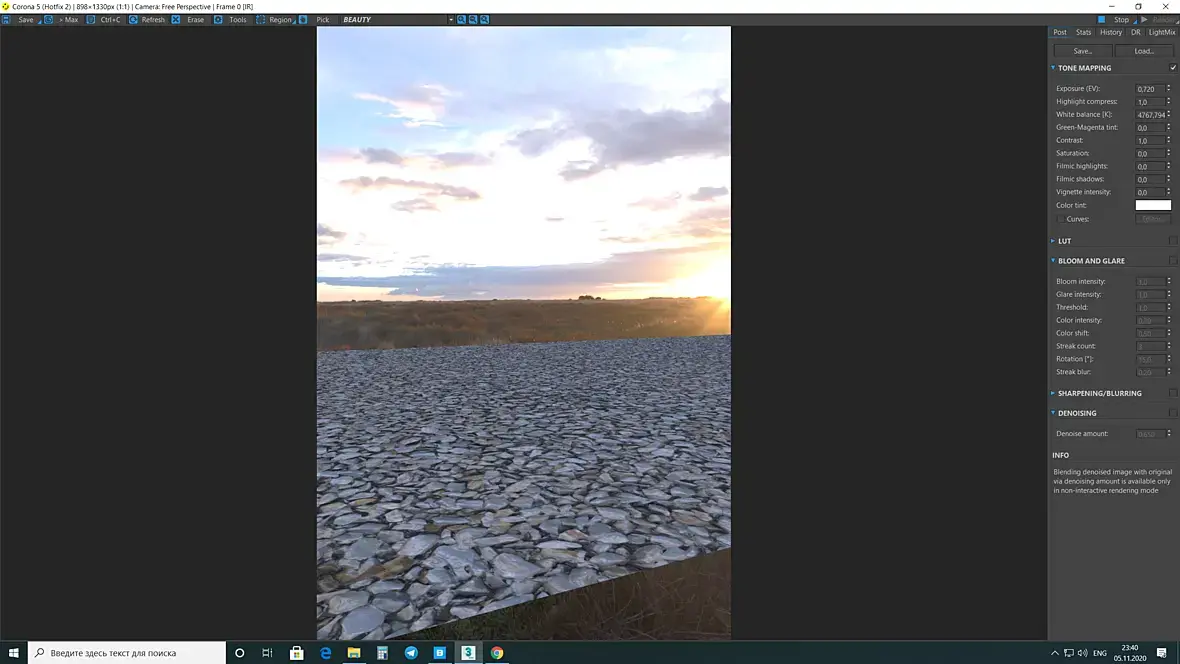The width and height of the screenshot is (1180, 664).
Task: Click the Saturation value field
Action: pyautogui.click(x=1150, y=154)
